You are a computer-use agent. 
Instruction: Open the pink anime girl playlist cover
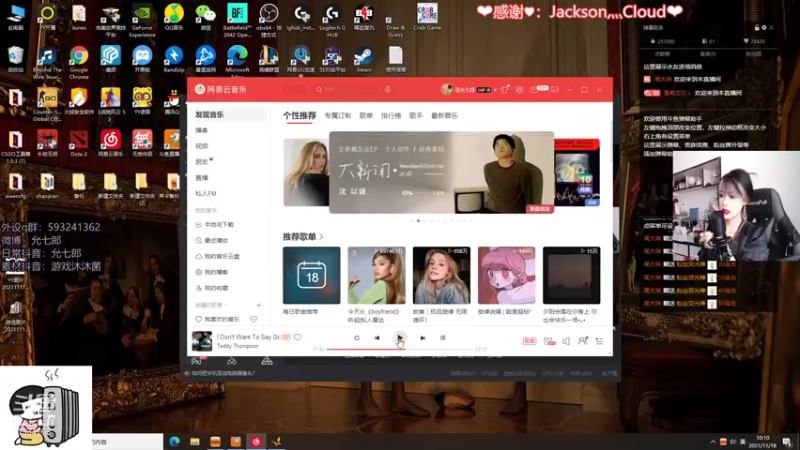[x=507, y=276]
